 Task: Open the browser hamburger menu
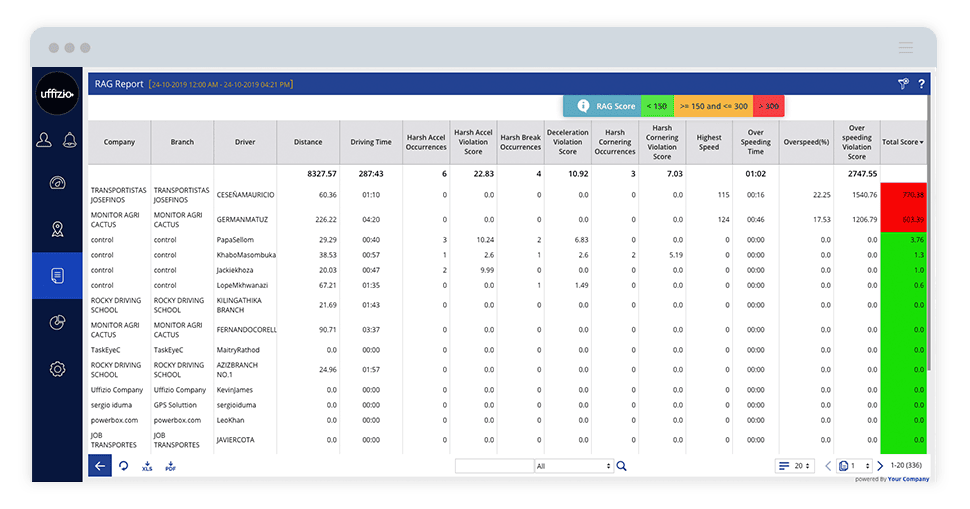[x=906, y=48]
